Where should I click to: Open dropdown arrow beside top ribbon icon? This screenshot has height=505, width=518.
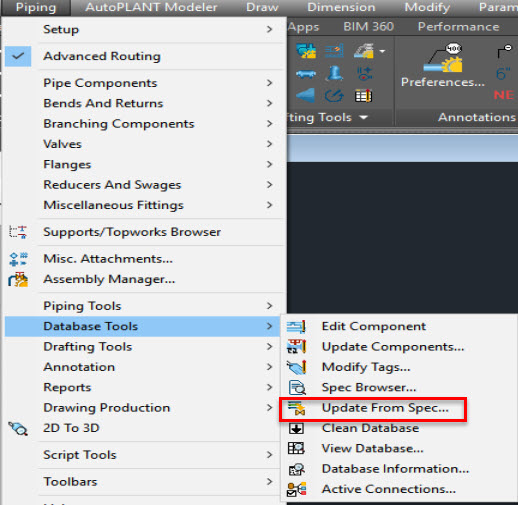click(382, 51)
